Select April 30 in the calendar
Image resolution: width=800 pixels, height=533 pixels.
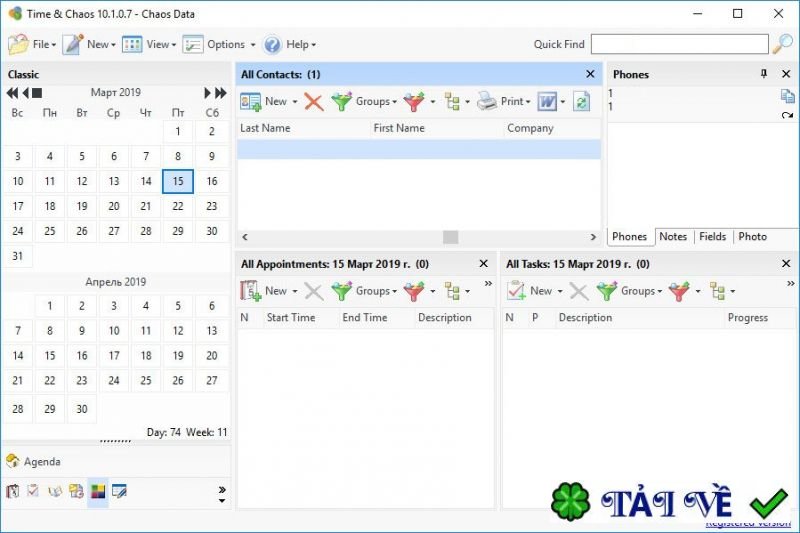coord(82,409)
